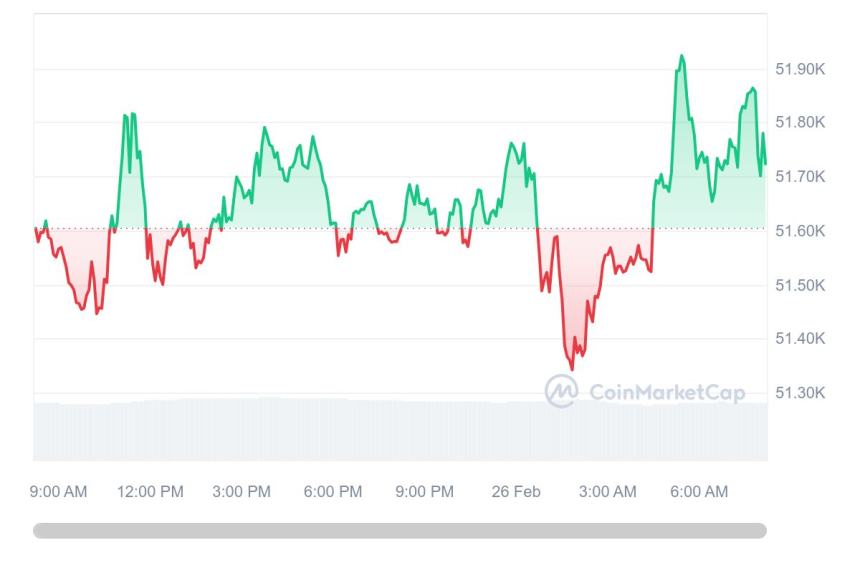
Task: Click the horizontal scrollbar below the chart
Action: 400,531
